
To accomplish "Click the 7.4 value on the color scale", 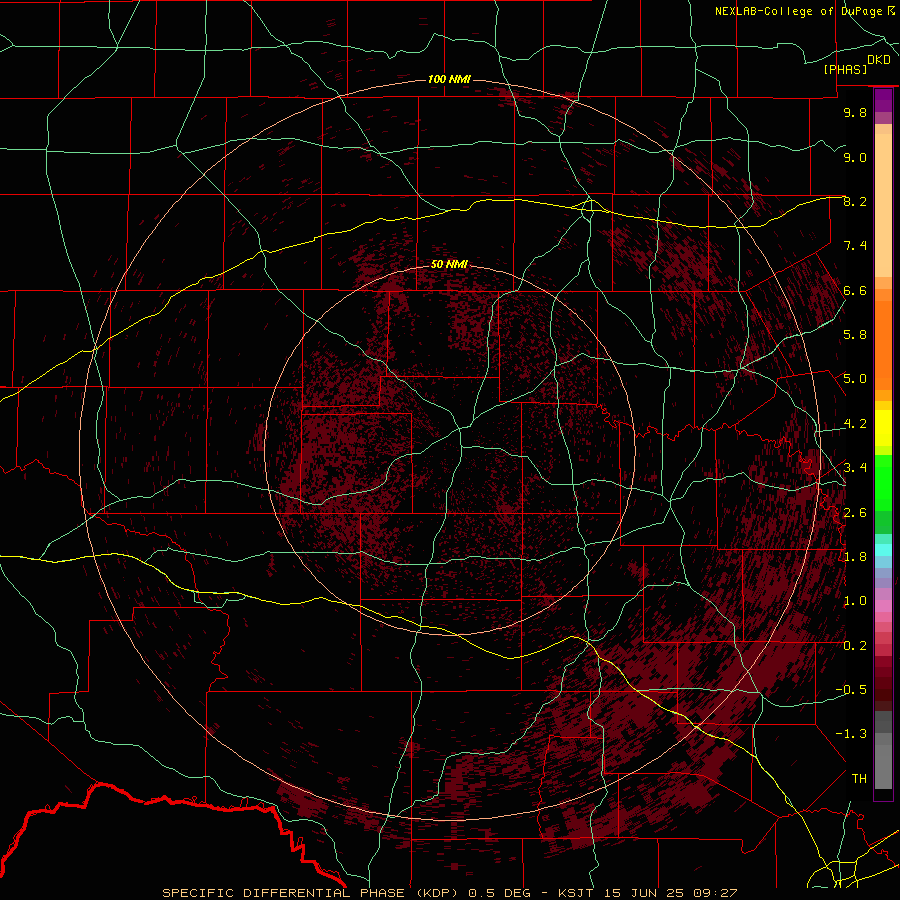I will click(855, 246).
